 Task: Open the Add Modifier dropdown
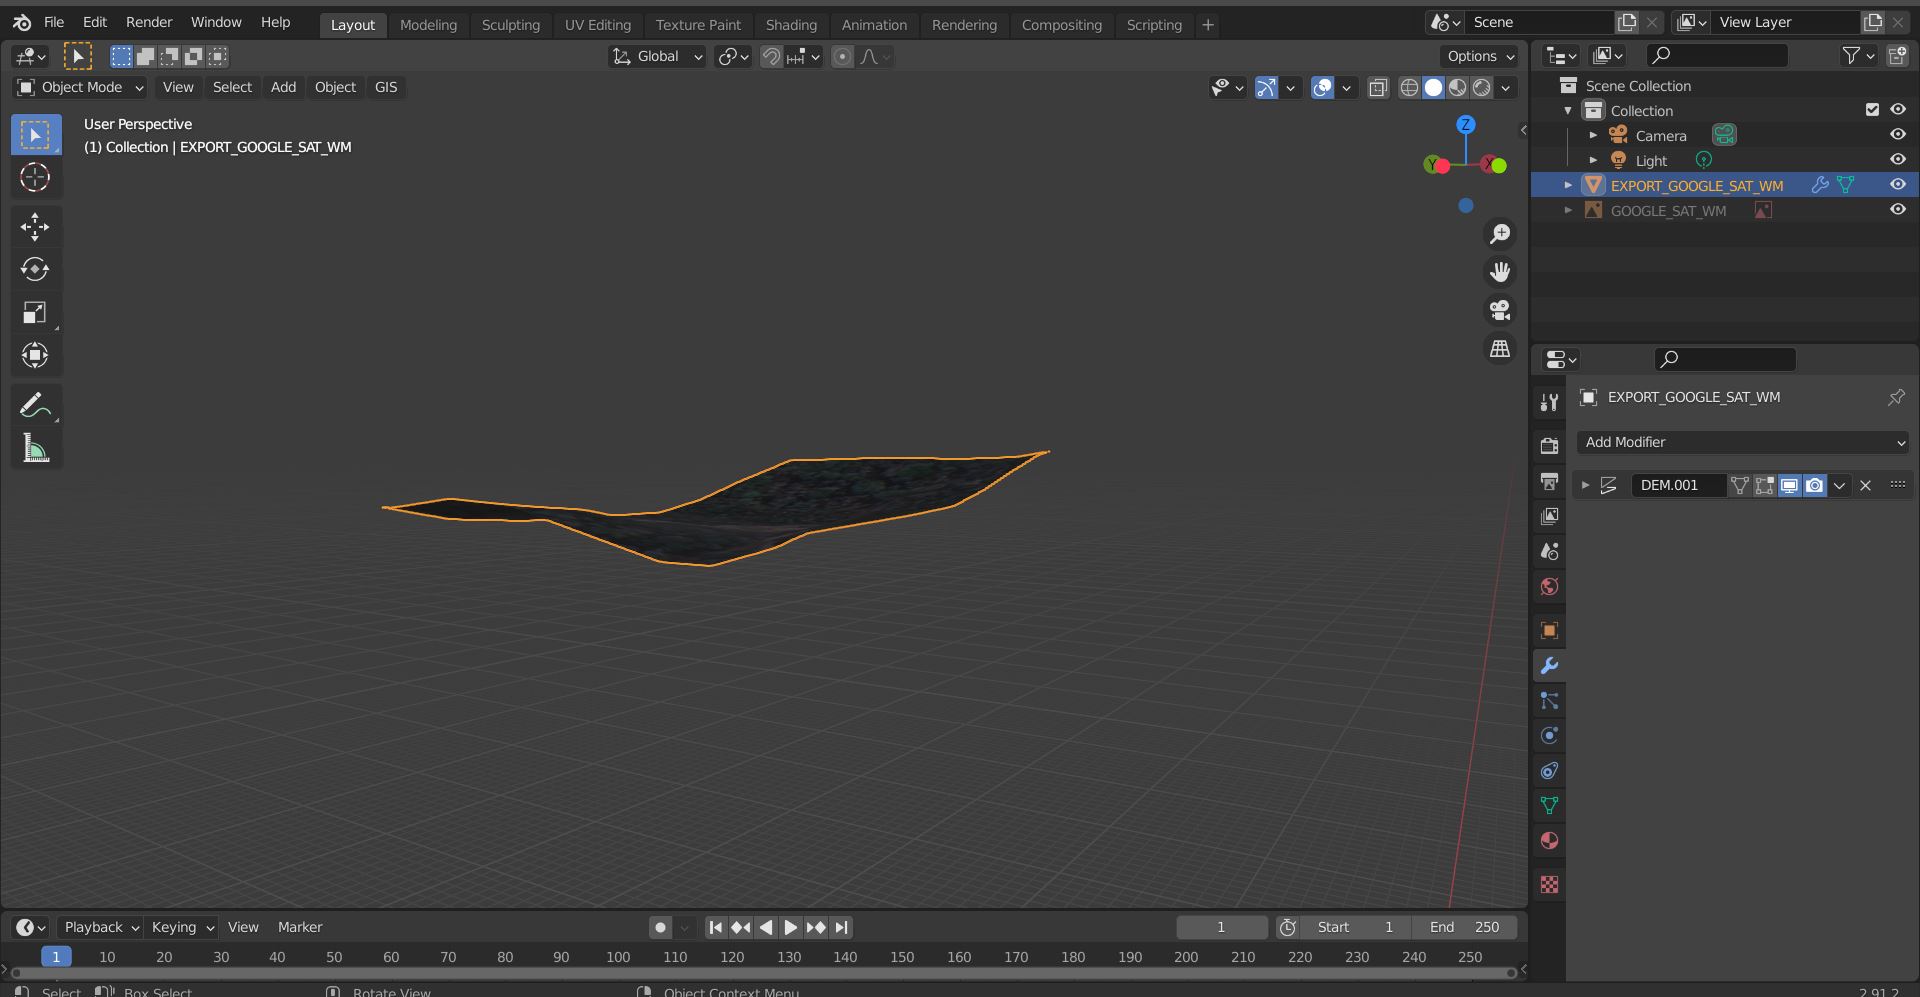(x=1743, y=442)
